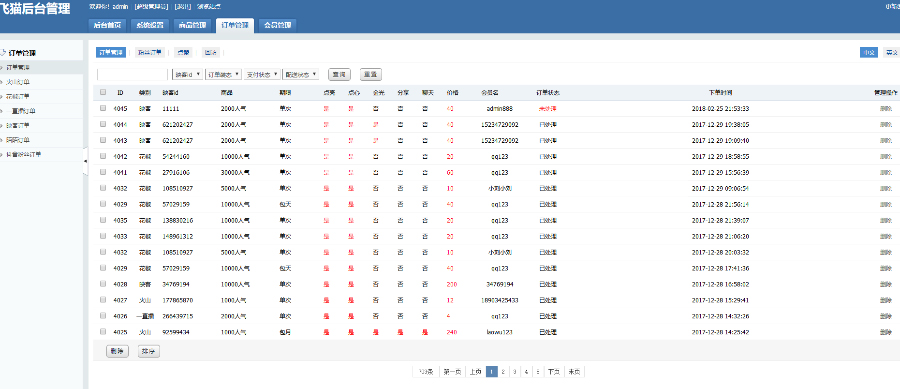Click the delete link in row 4025

(x=886, y=332)
